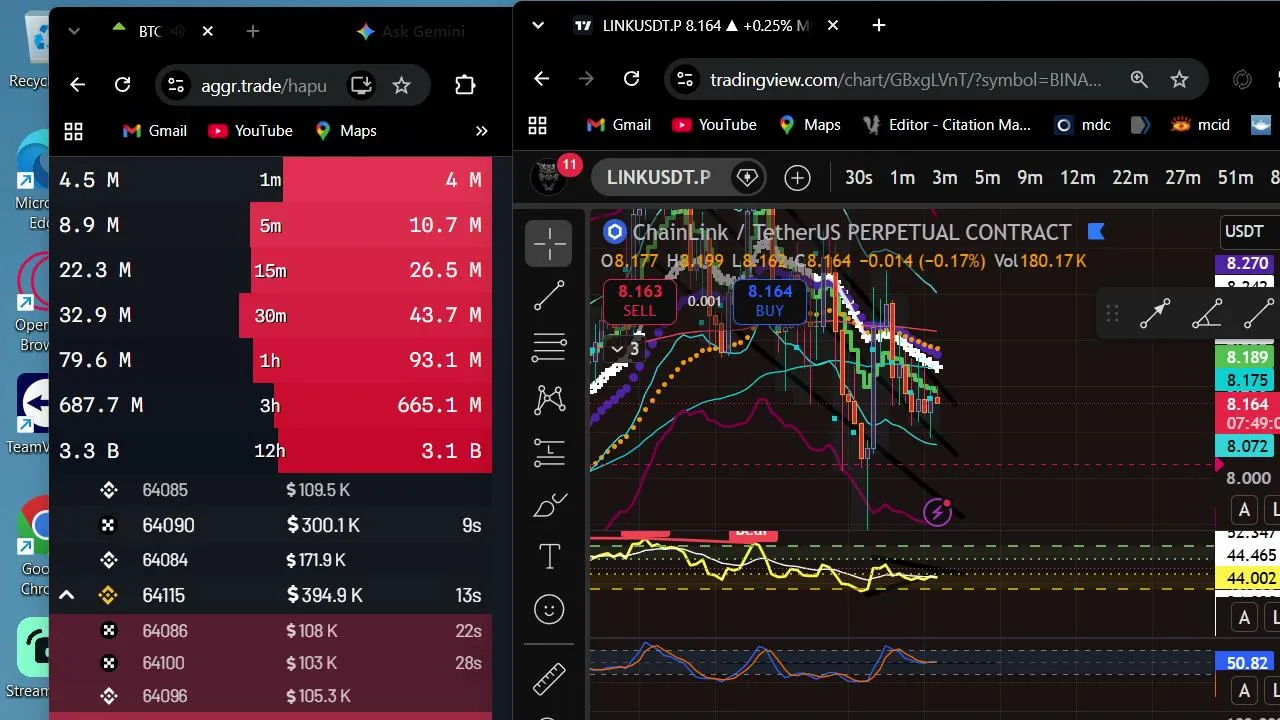Select the arrow line tool in floating toolbar
This screenshot has height=720, width=1280.
(x=1155, y=315)
